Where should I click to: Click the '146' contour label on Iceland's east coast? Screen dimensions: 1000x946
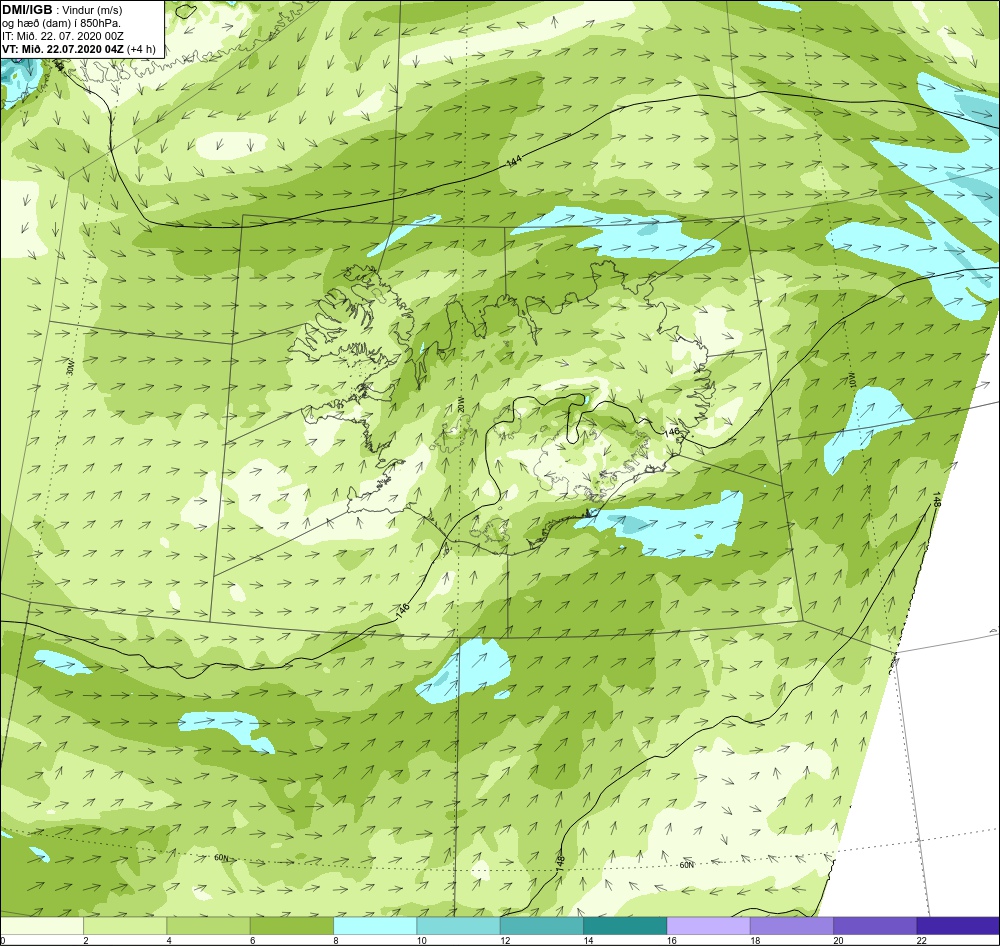[672, 432]
